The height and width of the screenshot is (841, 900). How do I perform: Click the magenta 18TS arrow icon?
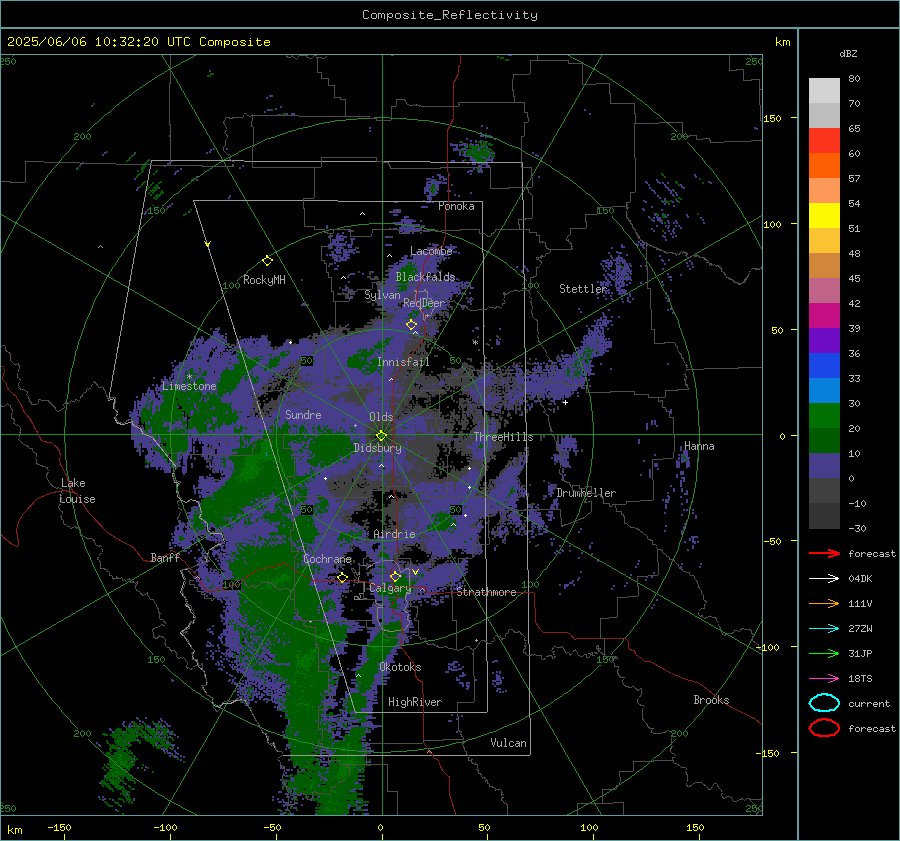tap(824, 678)
